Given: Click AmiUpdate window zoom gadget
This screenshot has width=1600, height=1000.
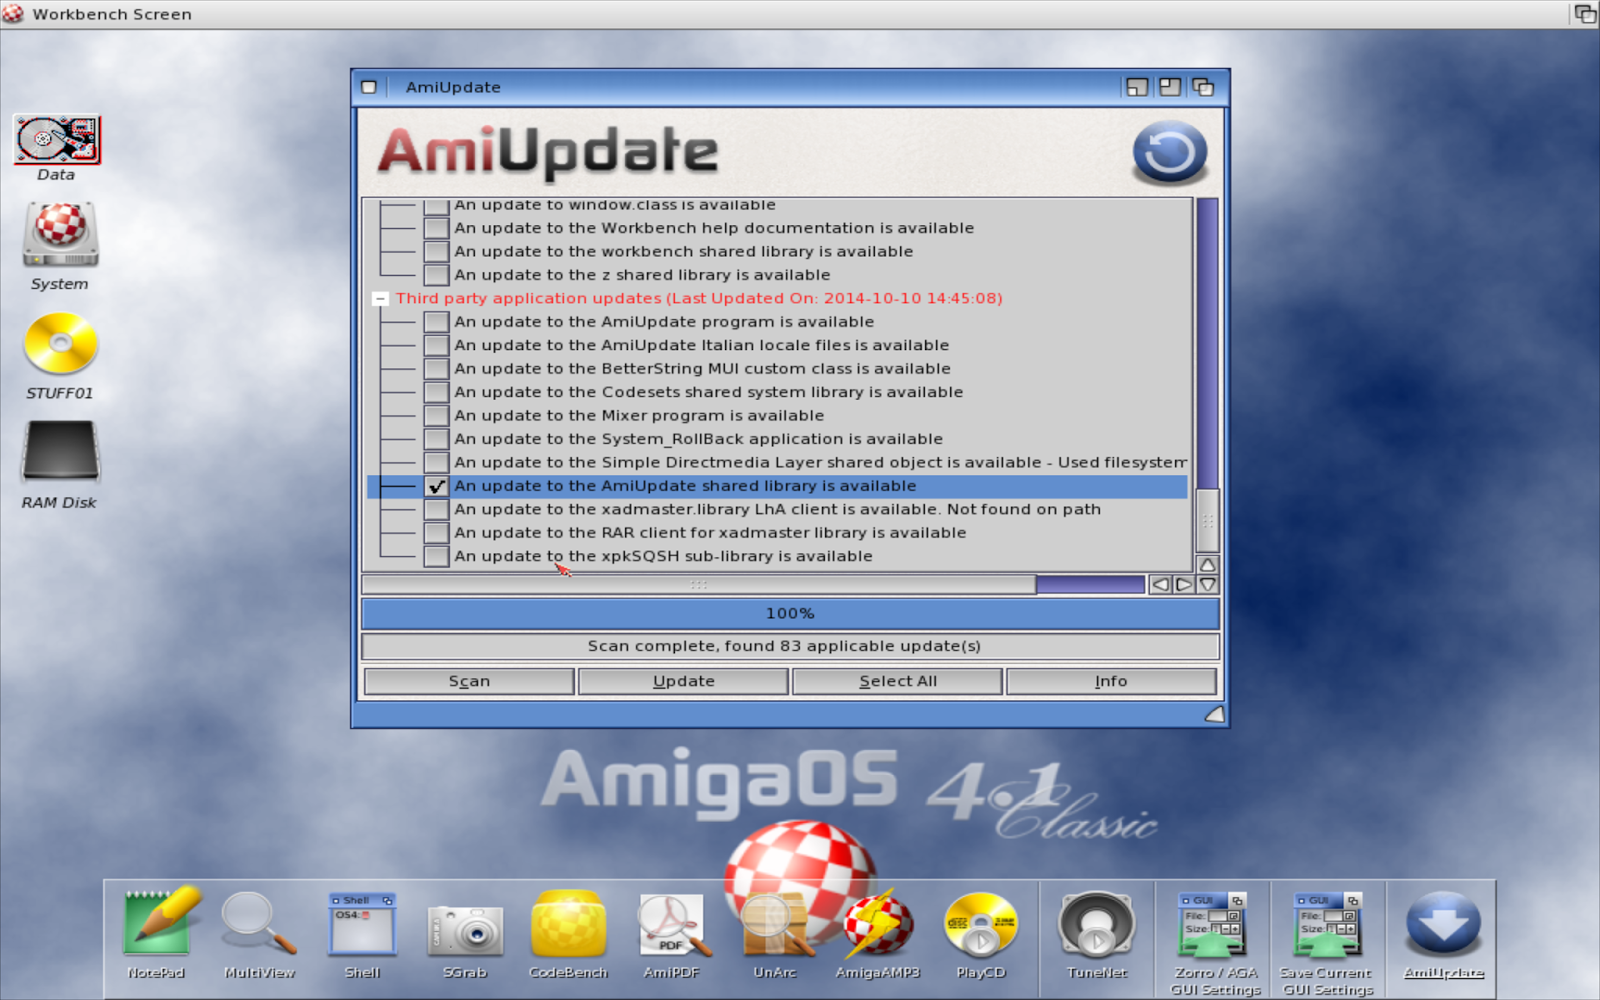Looking at the screenshot, I should (x=1170, y=87).
